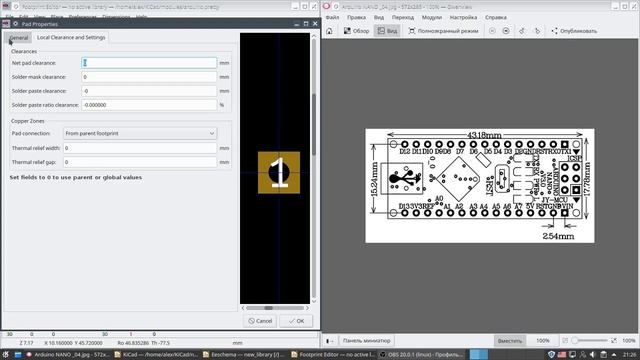This screenshot has height=360, width=640.
Task: Open the Настройка menu in Gwenview
Action: (x=463, y=17)
